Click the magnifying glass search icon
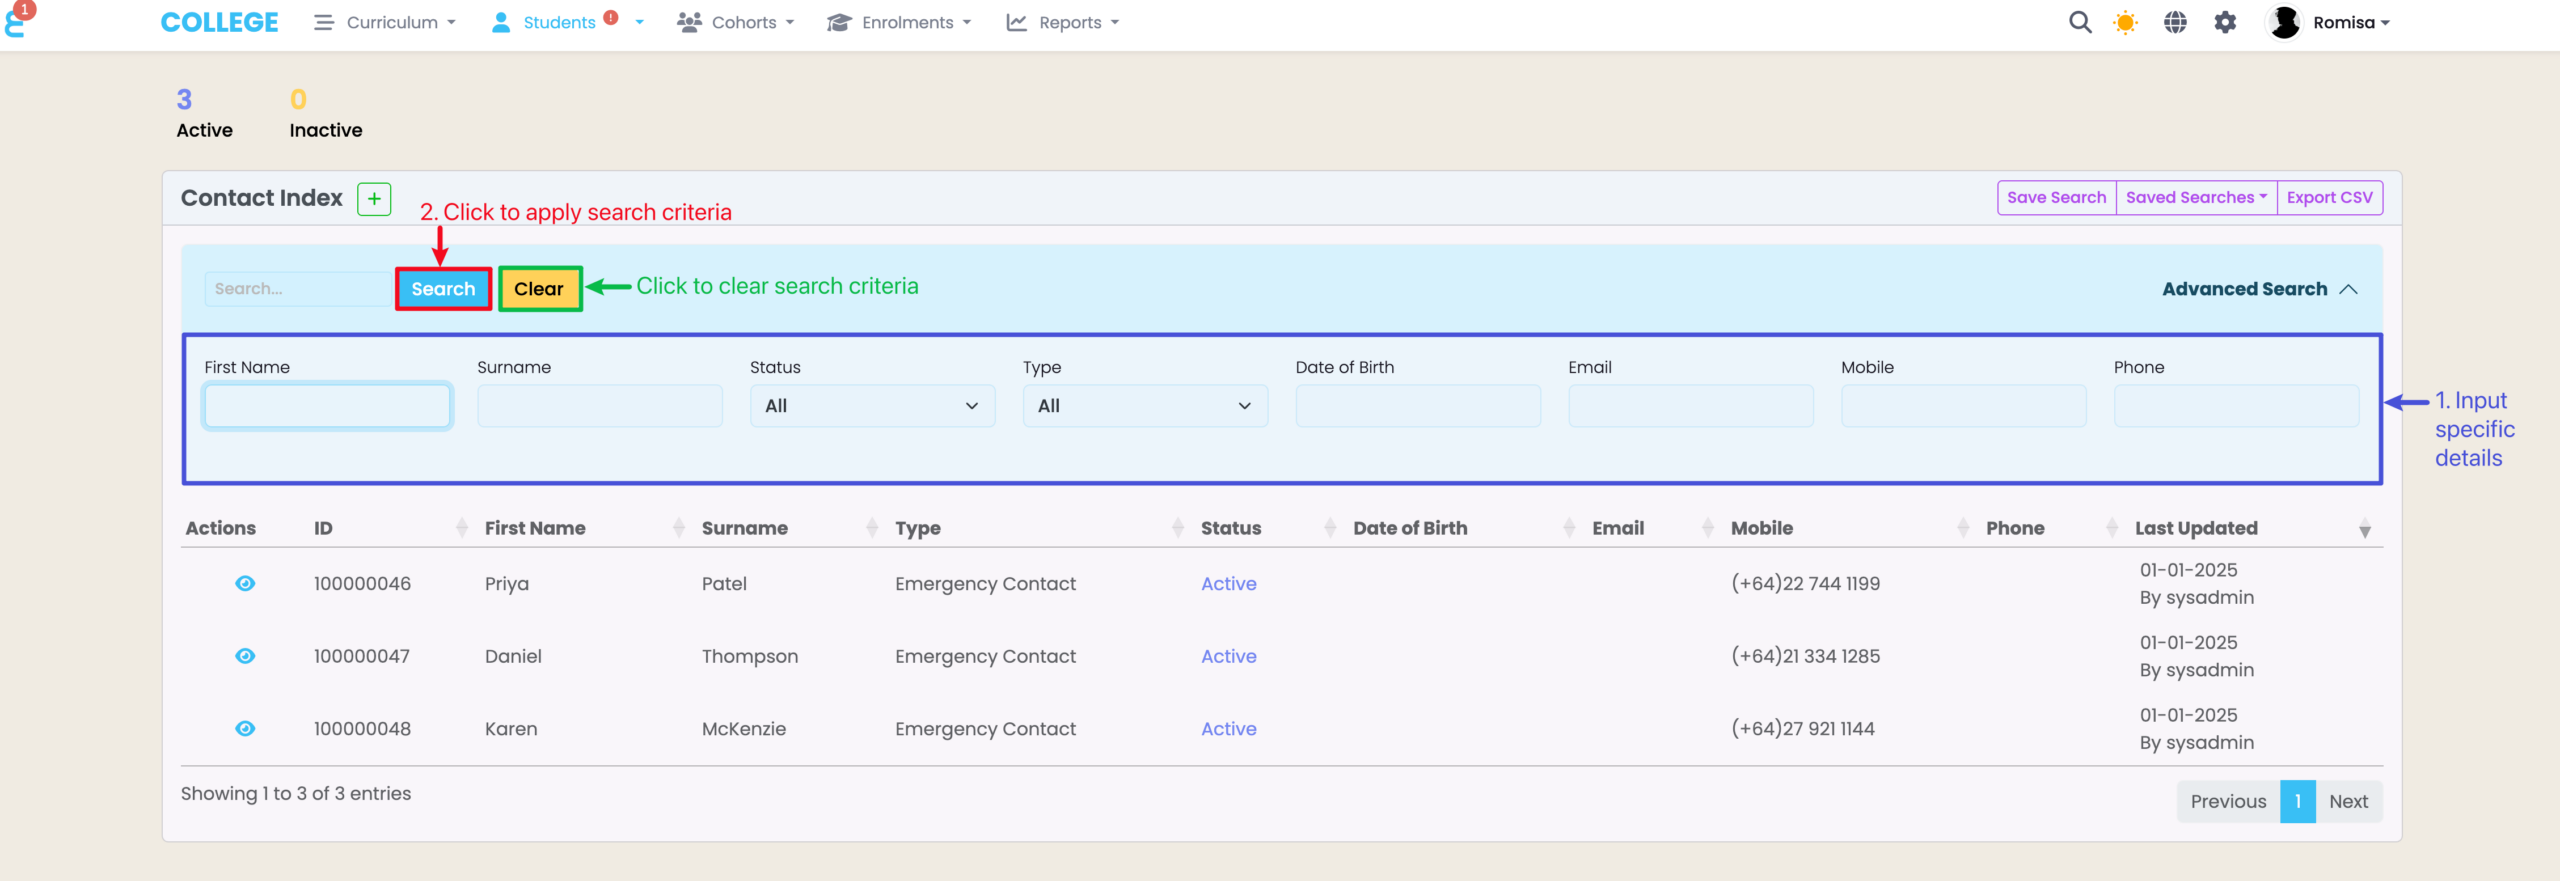 click(x=2080, y=22)
